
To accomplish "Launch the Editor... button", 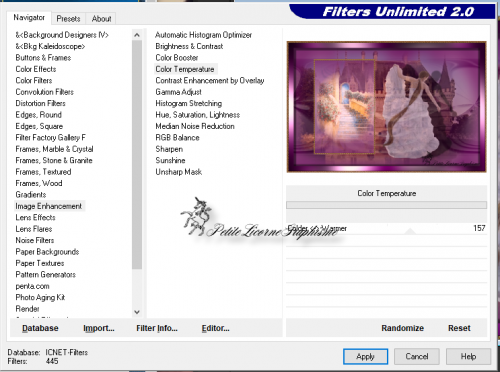I will click(x=215, y=328).
